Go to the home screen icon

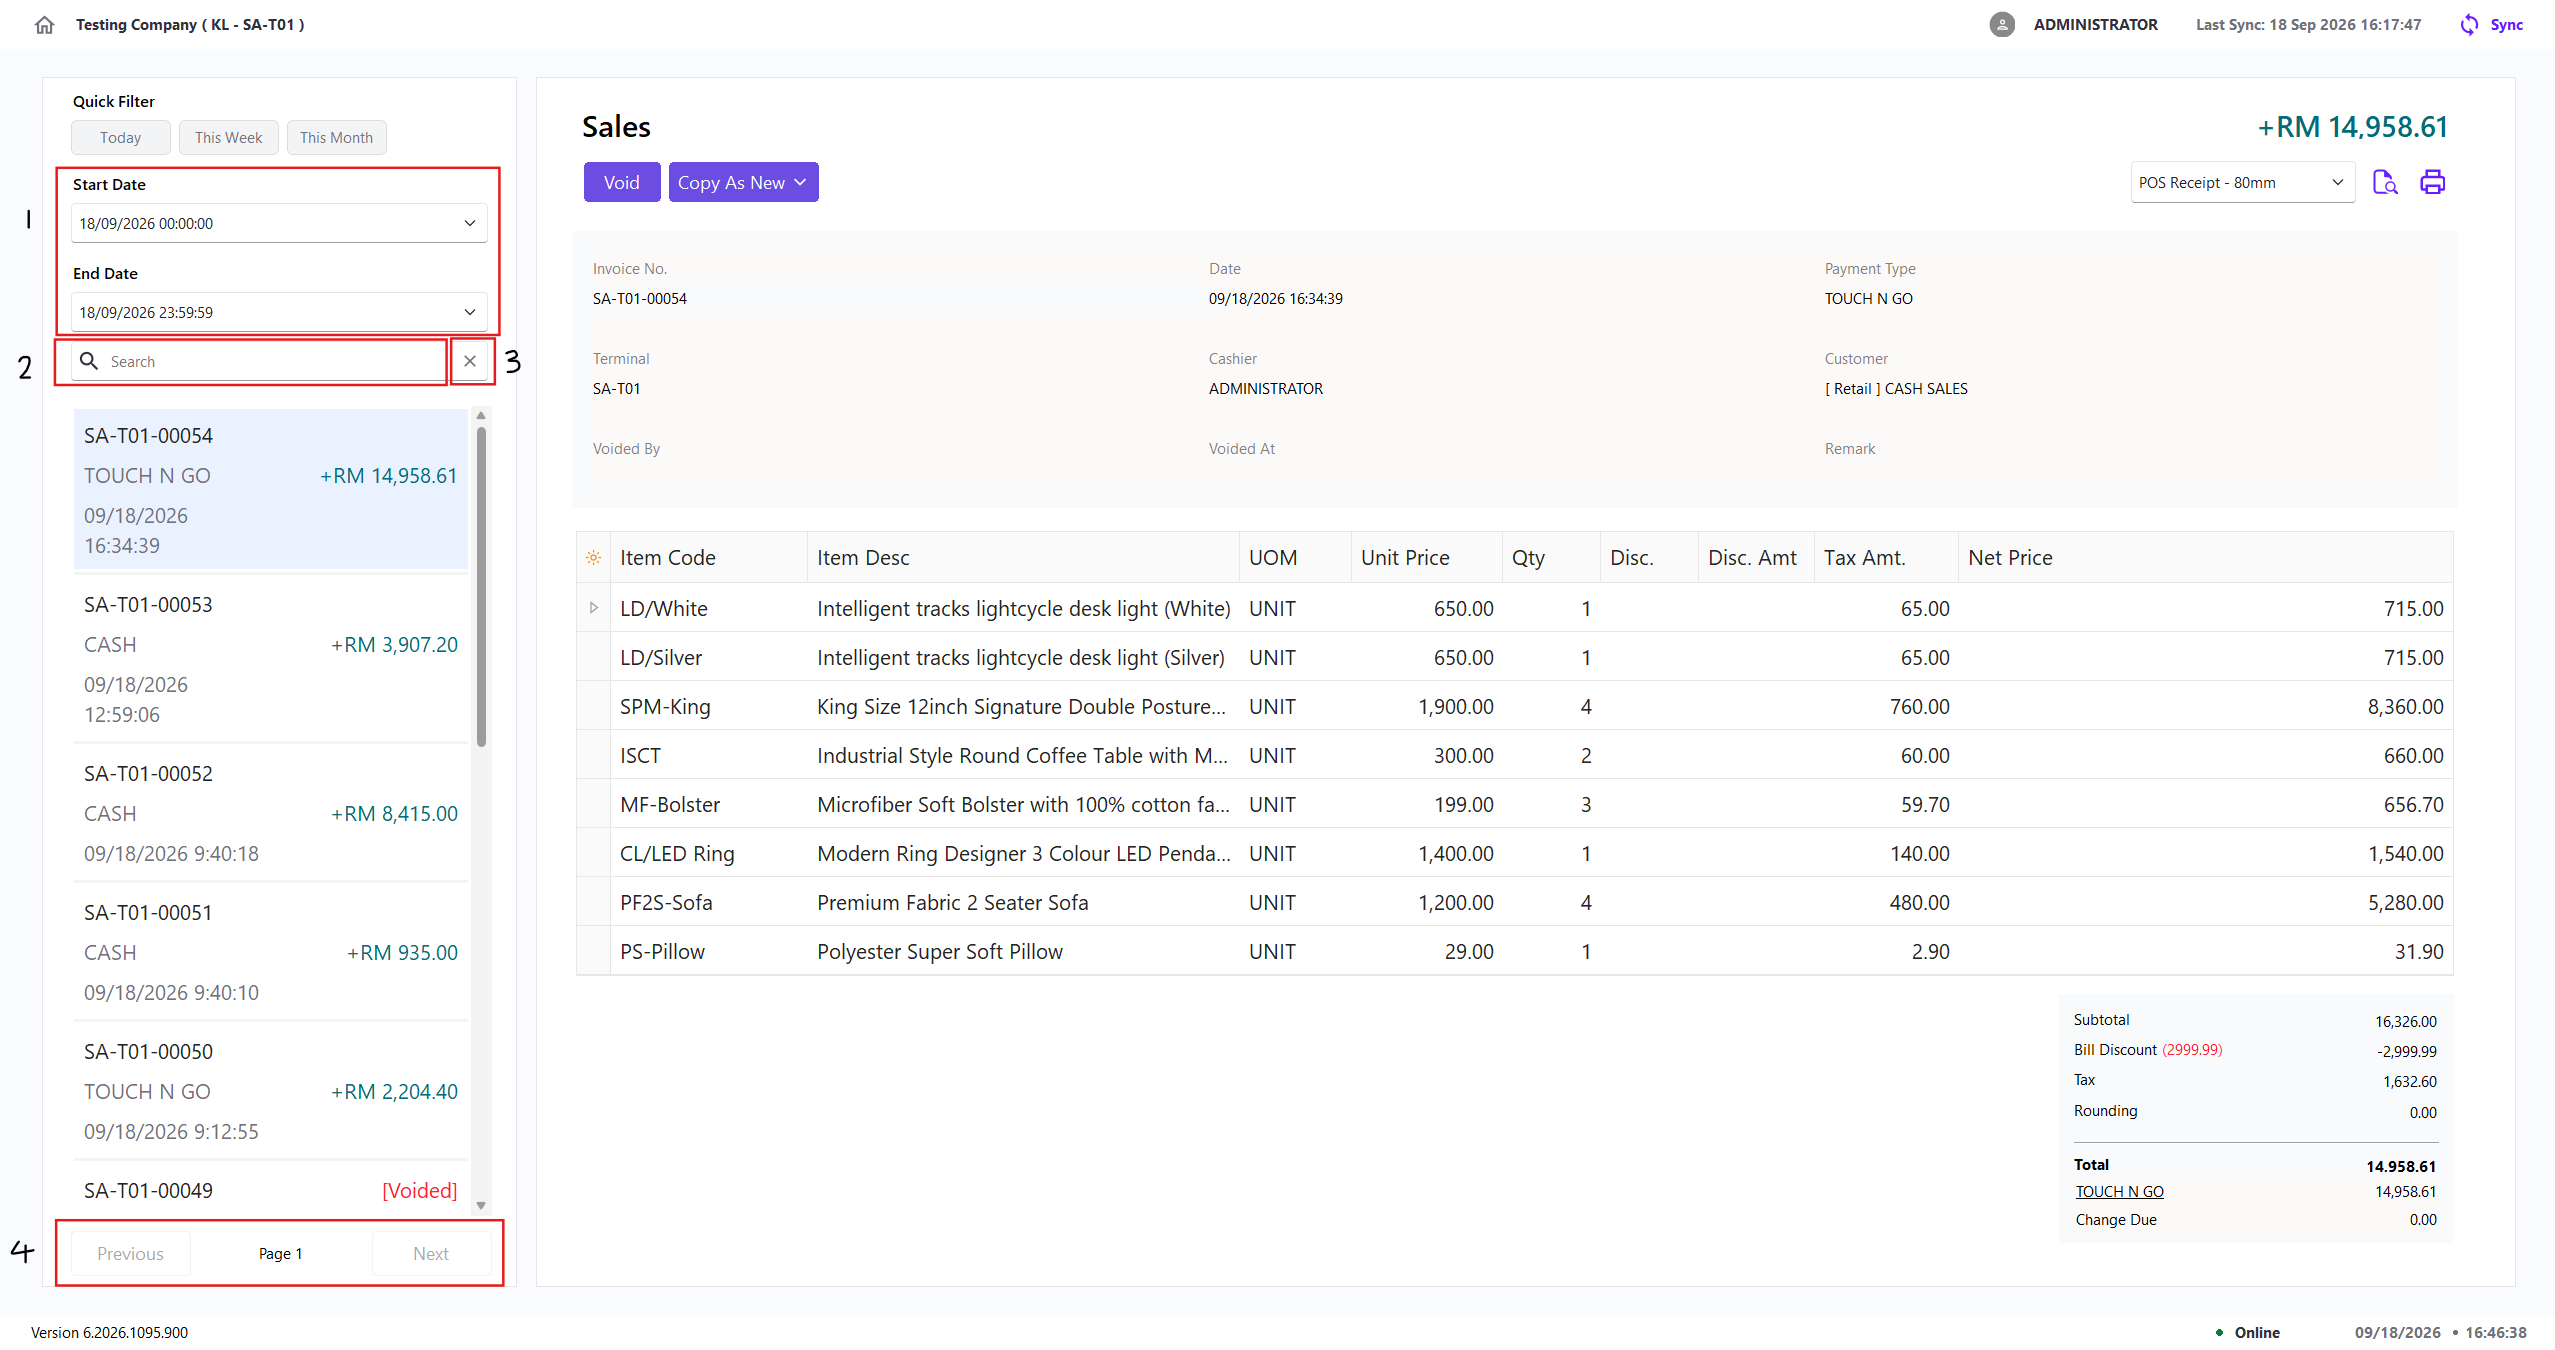[x=44, y=25]
